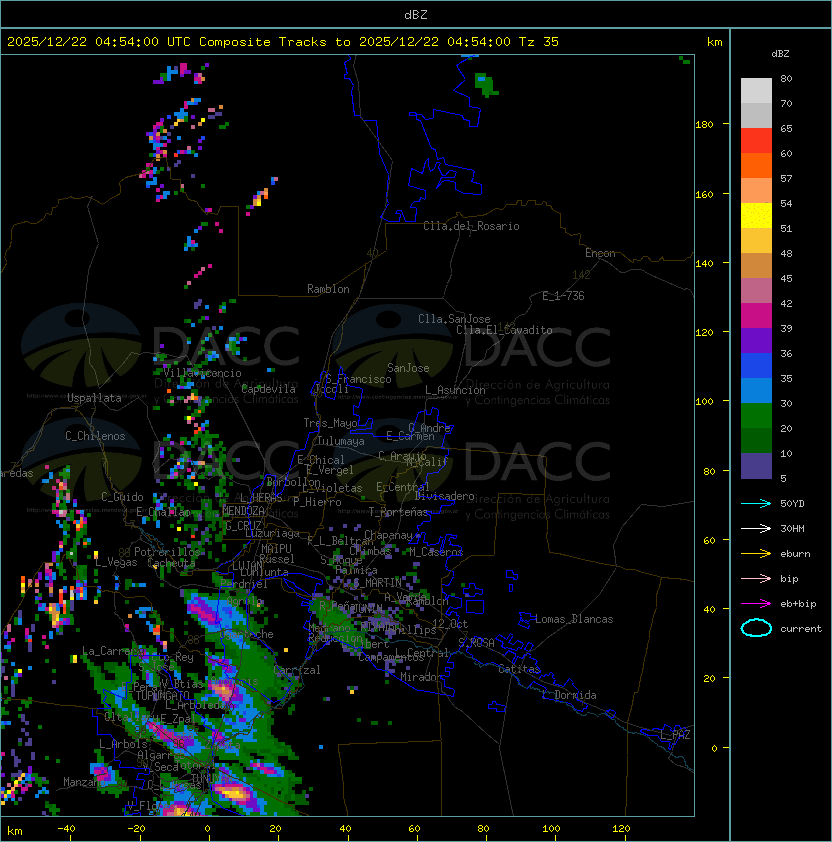Click the 'Clla.El_Cavadito' map label
Screen dimensions: 832x842
tap(504, 330)
